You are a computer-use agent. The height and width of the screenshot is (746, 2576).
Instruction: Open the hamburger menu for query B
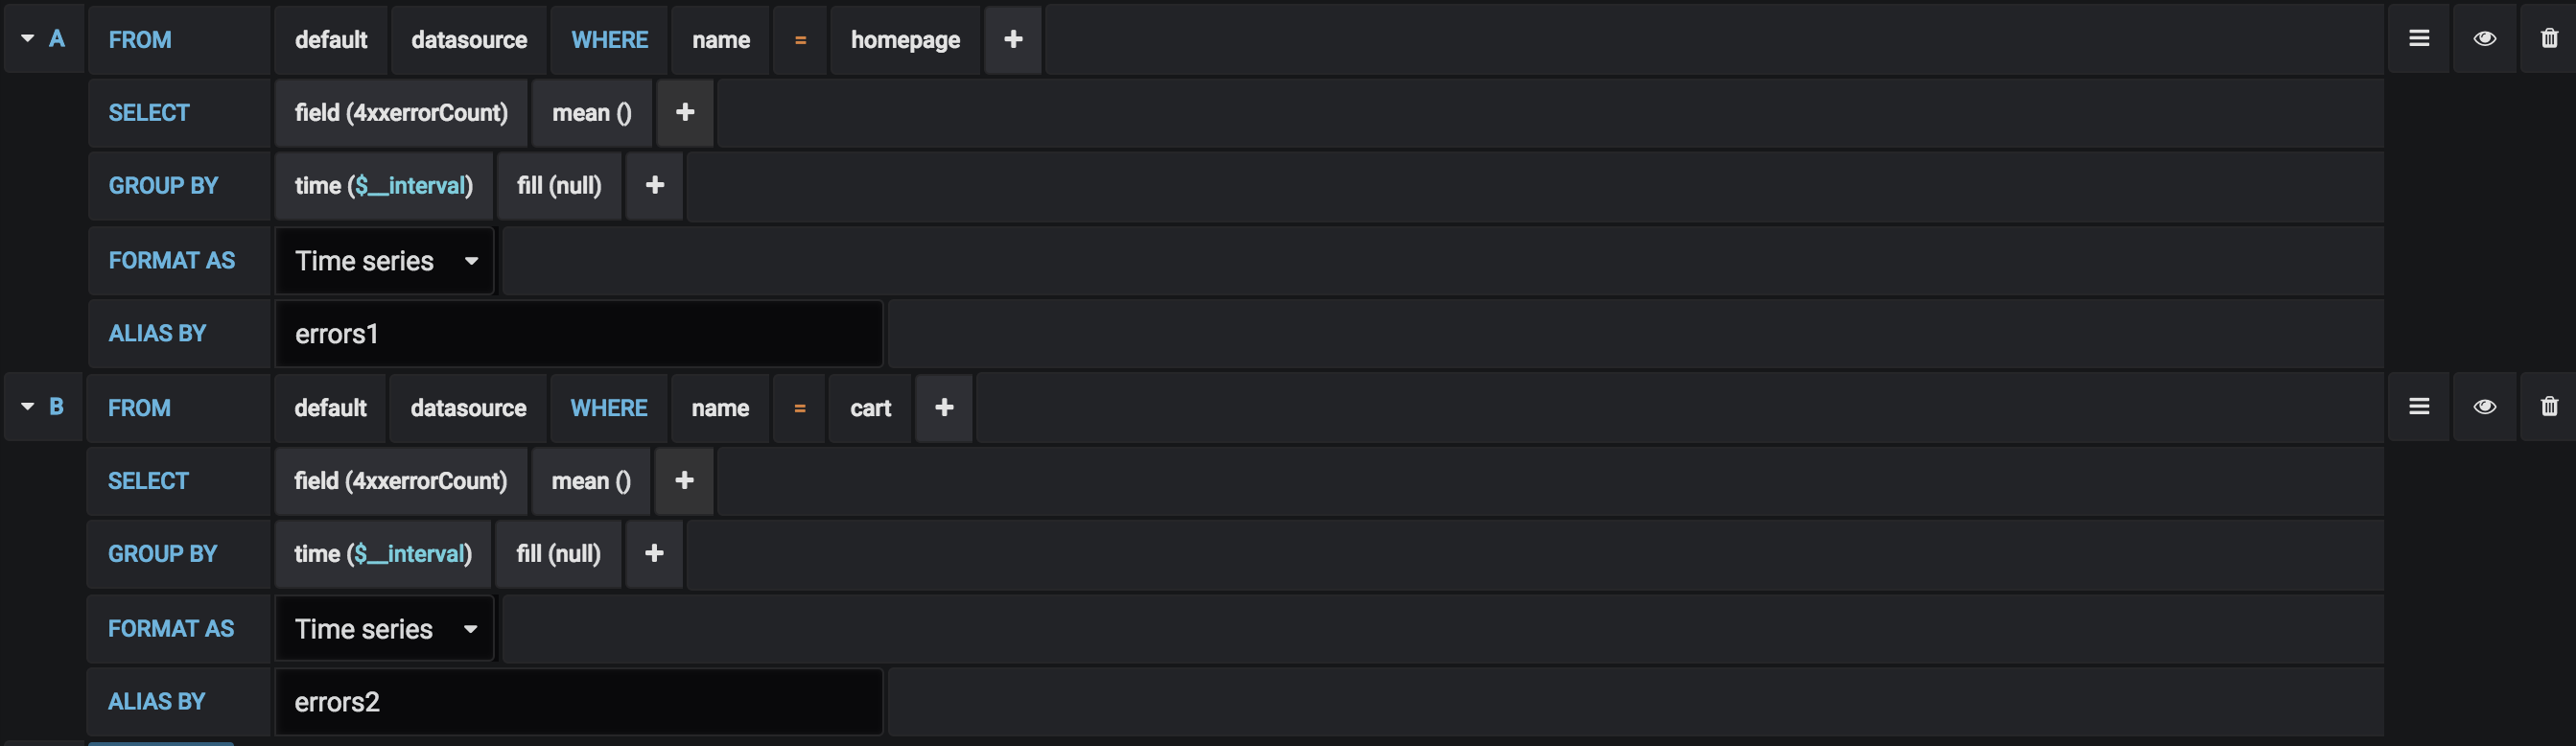point(2418,406)
